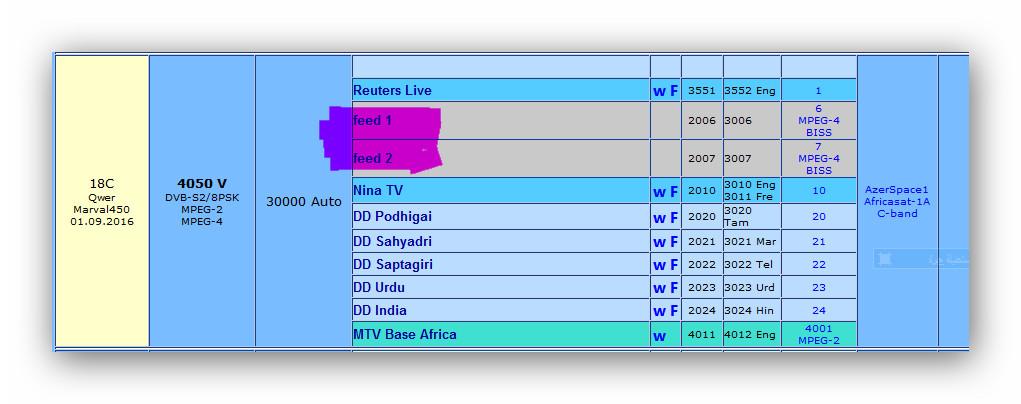Open the DD India channel link

[379, 310]
